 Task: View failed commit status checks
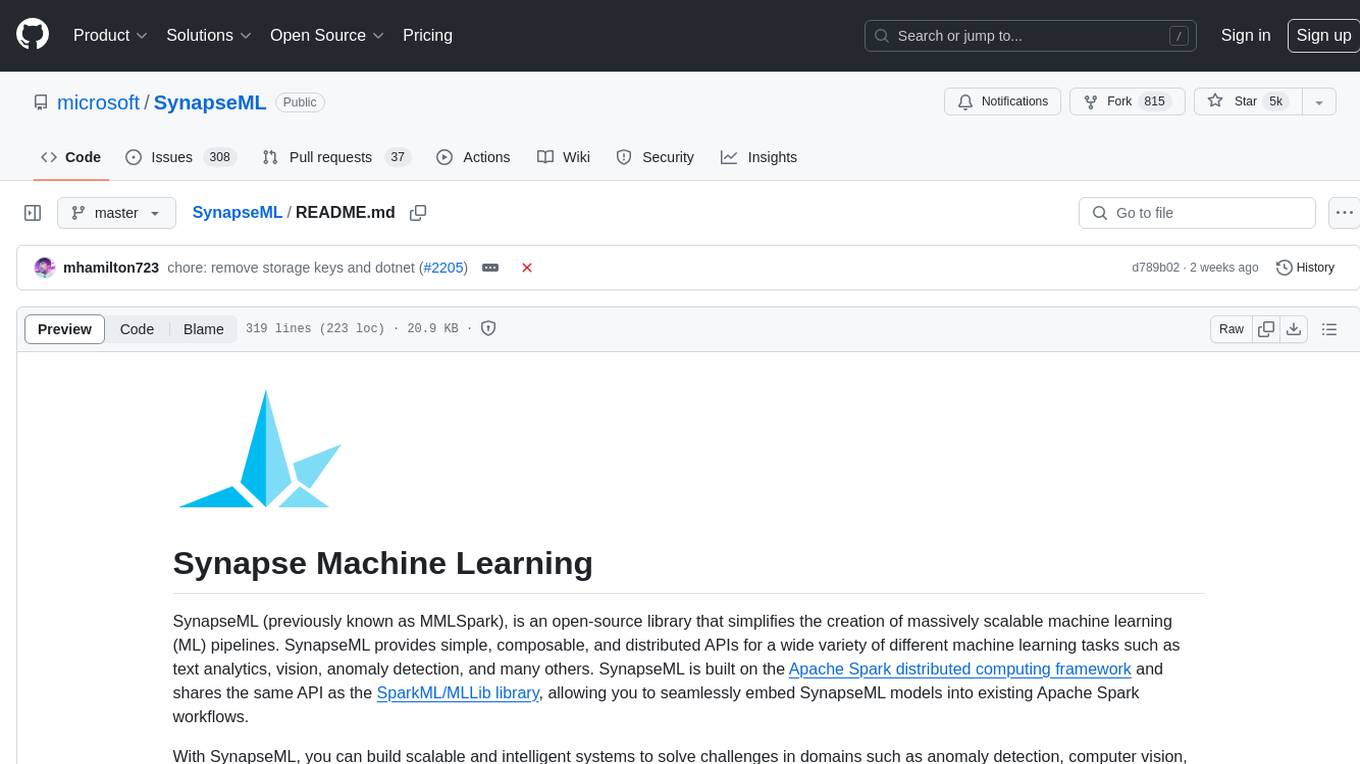coord(527,268)
